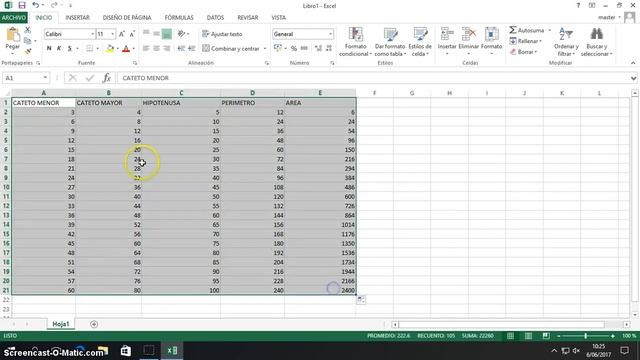
Task: Click the zoom slider handle
Action: [585, 336]
